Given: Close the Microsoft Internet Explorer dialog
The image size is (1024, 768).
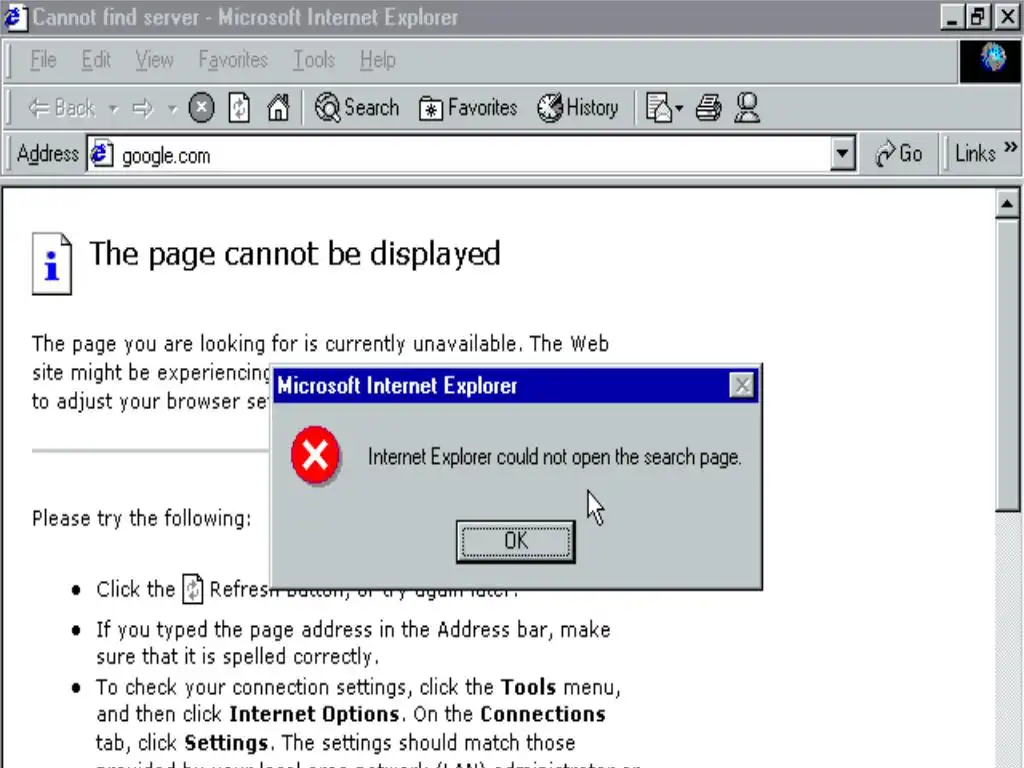Looking at the screenshot, I should [742, 386].
